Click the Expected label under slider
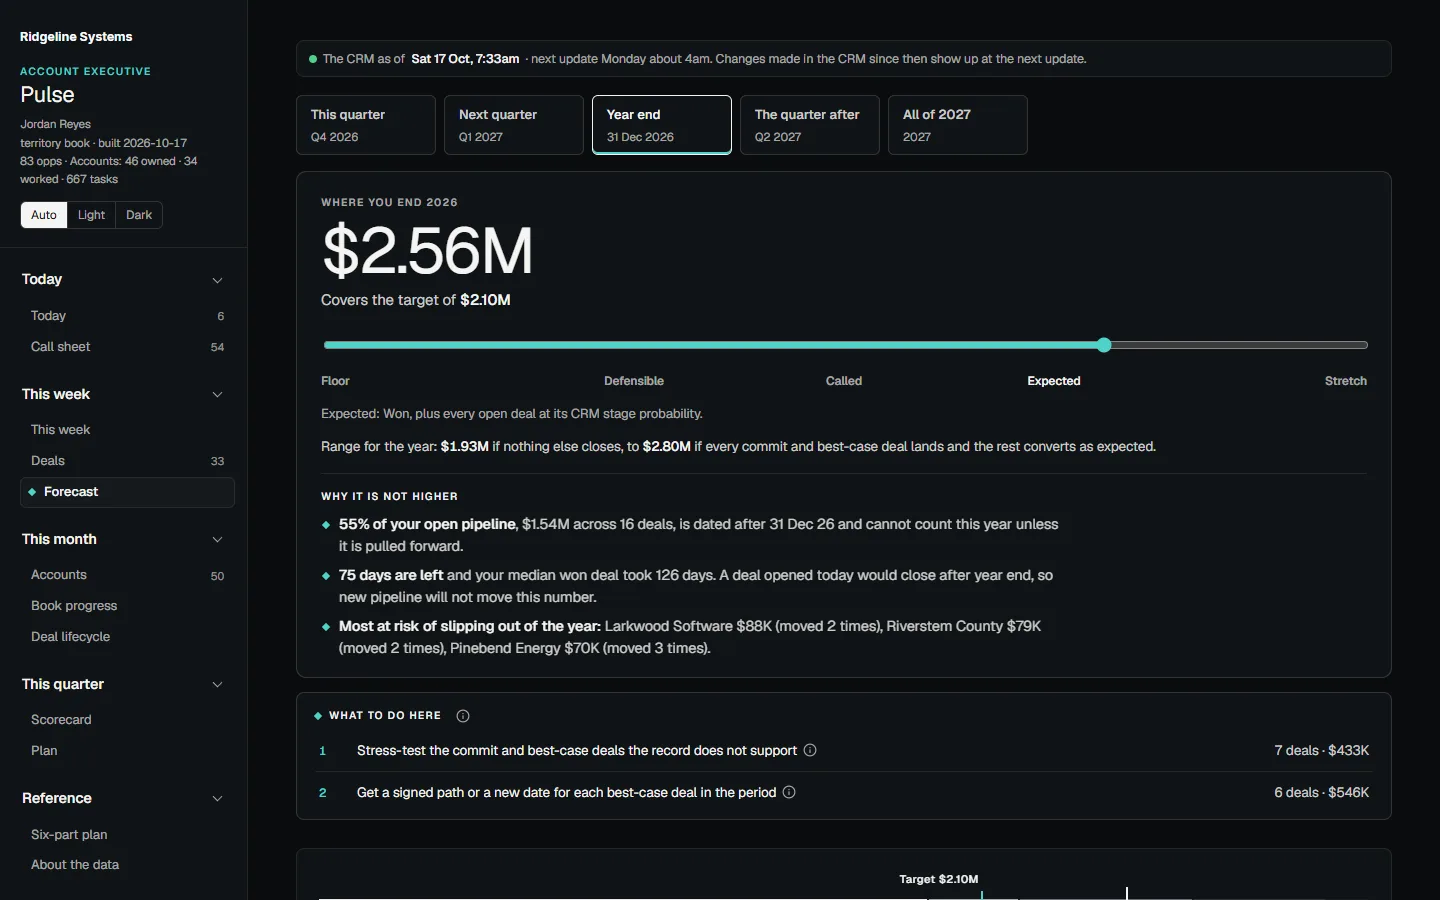Screen dimensions: 1440x900 [x=1054, y=381]
